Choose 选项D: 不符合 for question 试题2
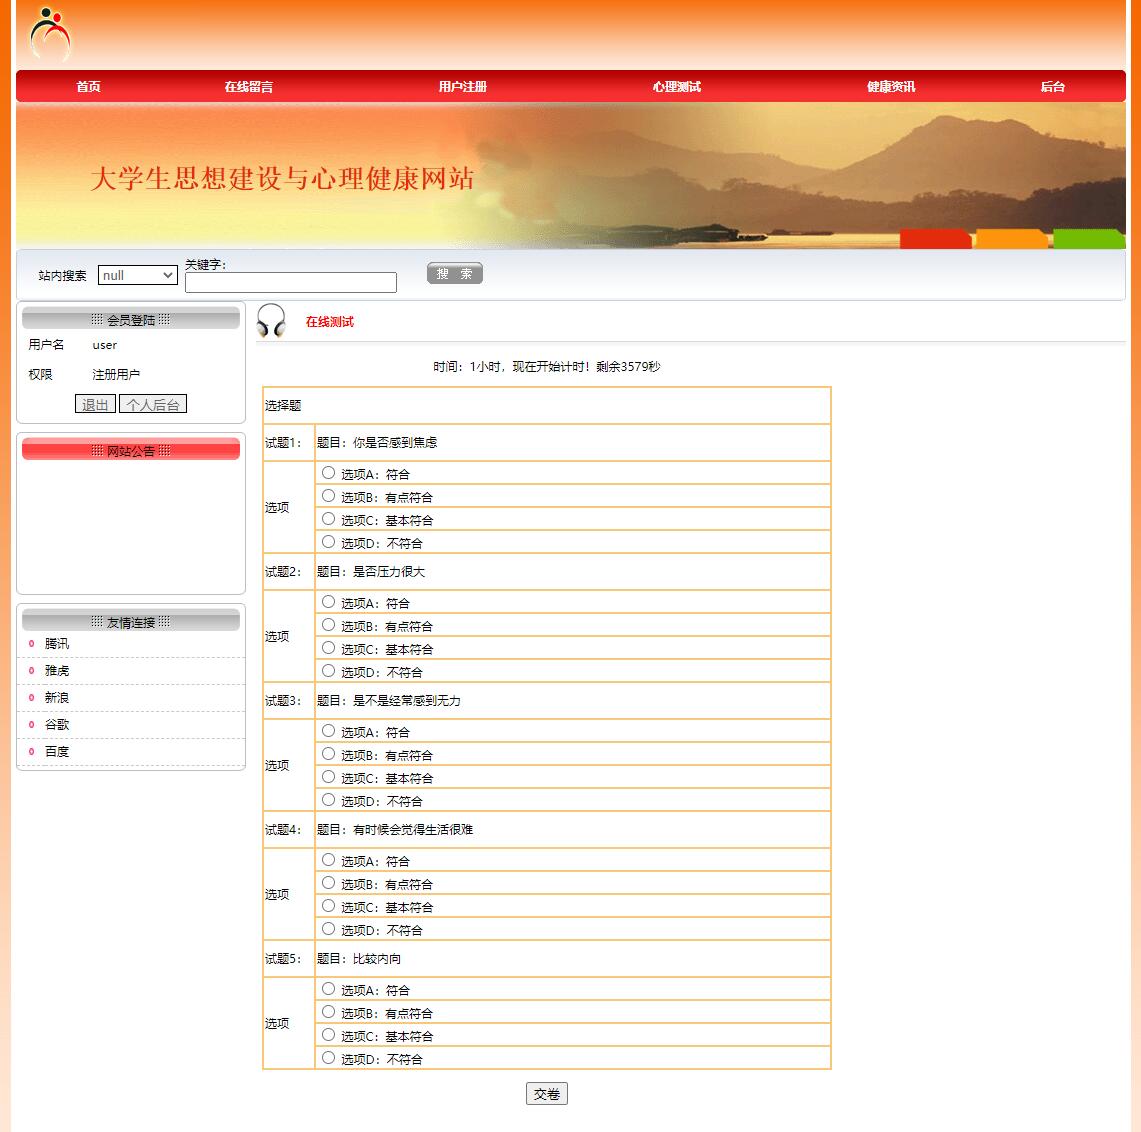The image size is (1141, 1132). coord(328,670)
